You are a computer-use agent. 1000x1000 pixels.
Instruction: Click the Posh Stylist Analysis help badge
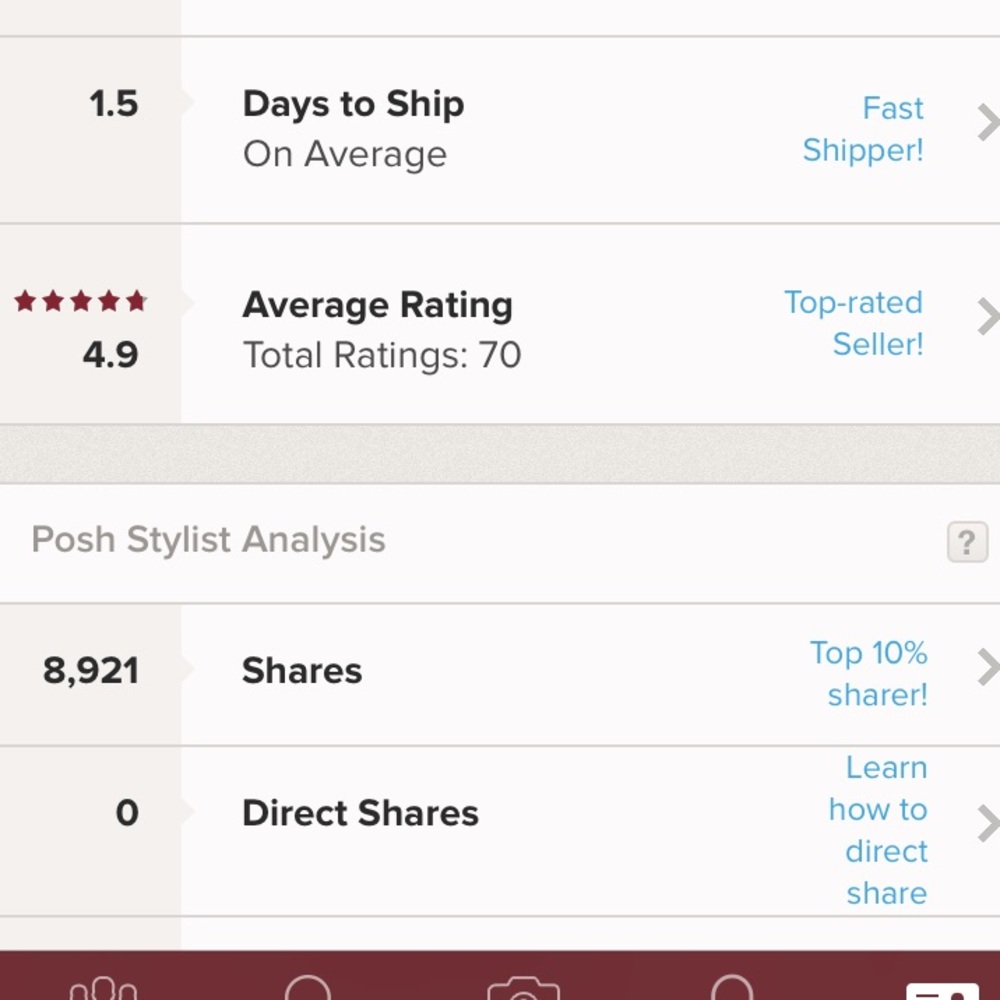point(966,541)
